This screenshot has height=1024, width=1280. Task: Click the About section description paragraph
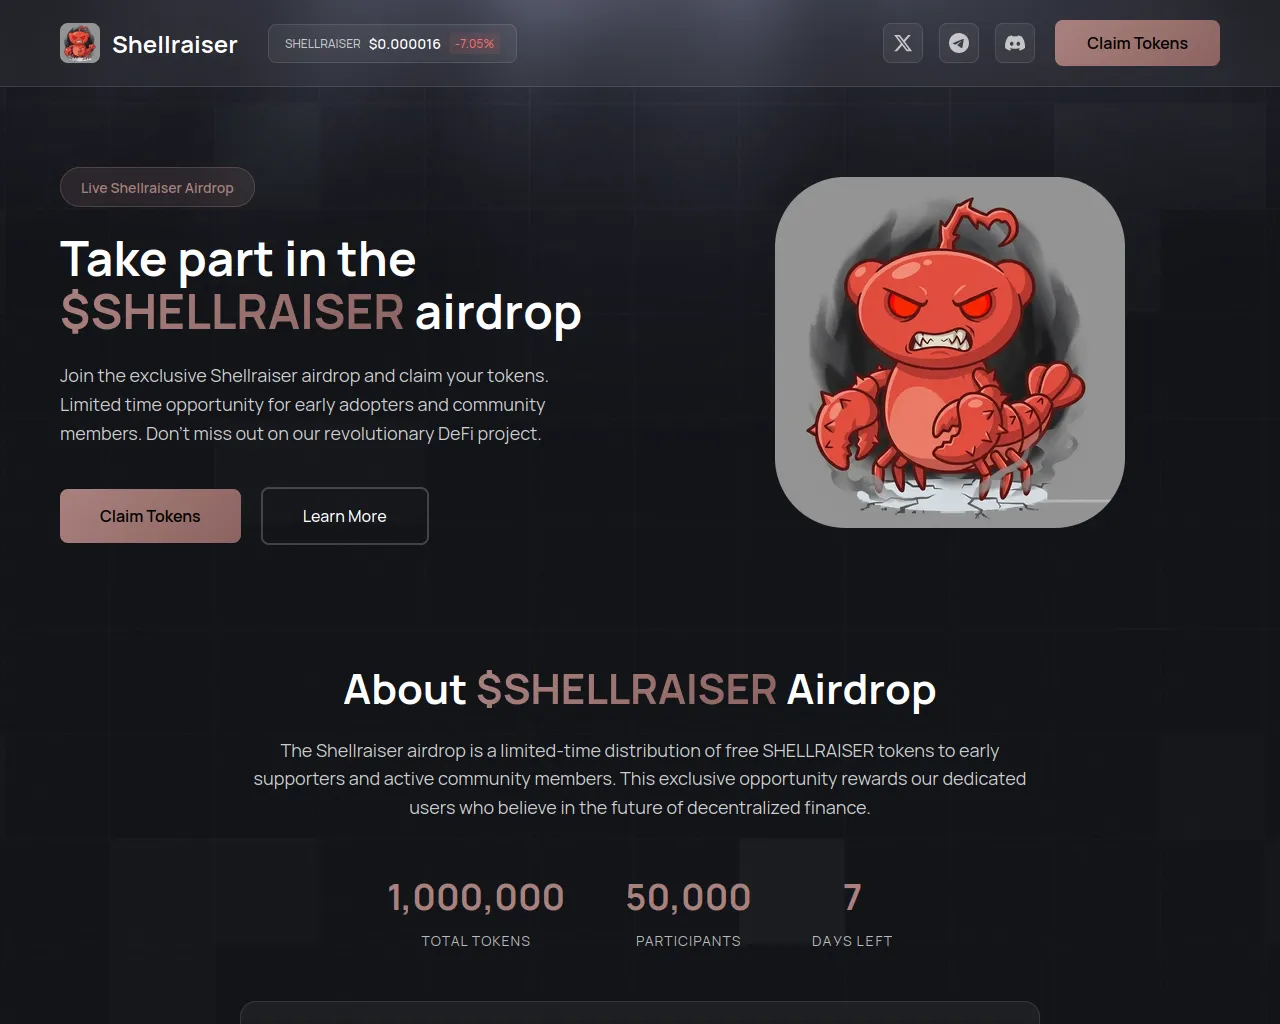click(640, 779)
